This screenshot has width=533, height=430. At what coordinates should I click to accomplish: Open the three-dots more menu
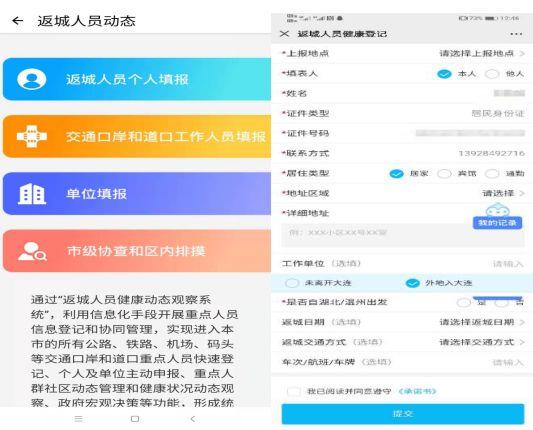click(x=516, y=34)
